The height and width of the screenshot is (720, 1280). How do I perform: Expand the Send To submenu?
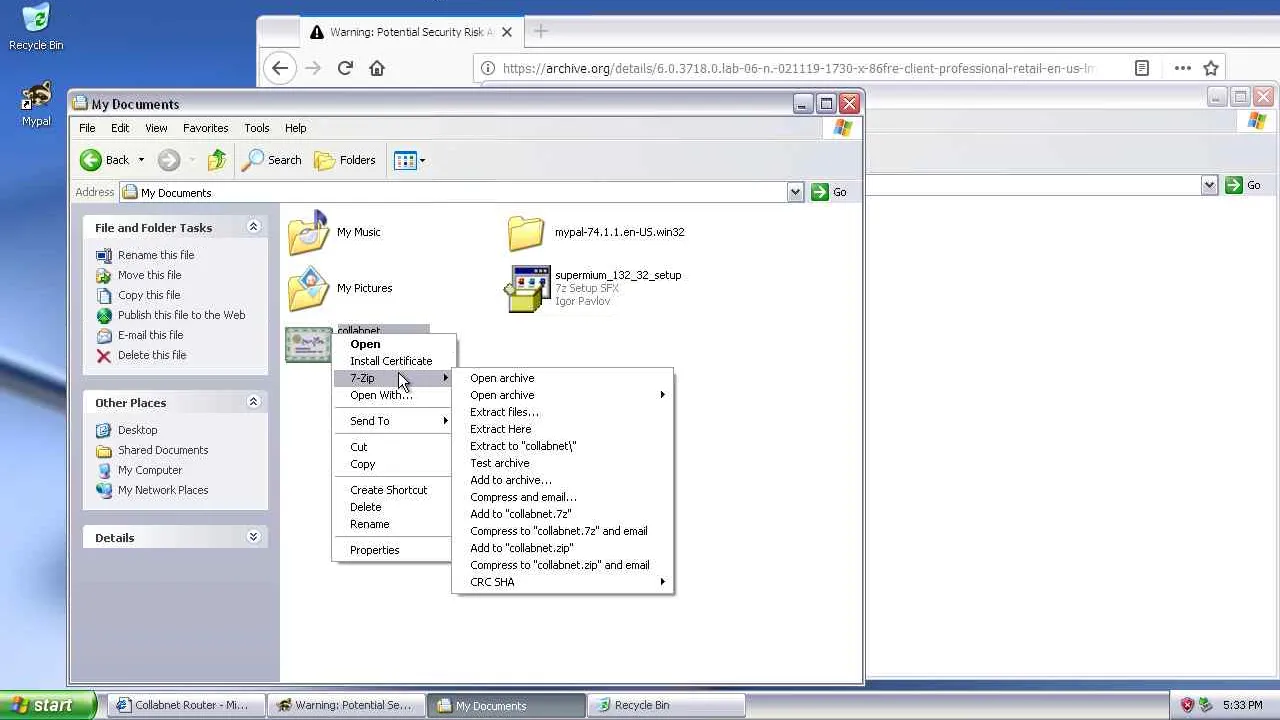(x=393, y=421)
